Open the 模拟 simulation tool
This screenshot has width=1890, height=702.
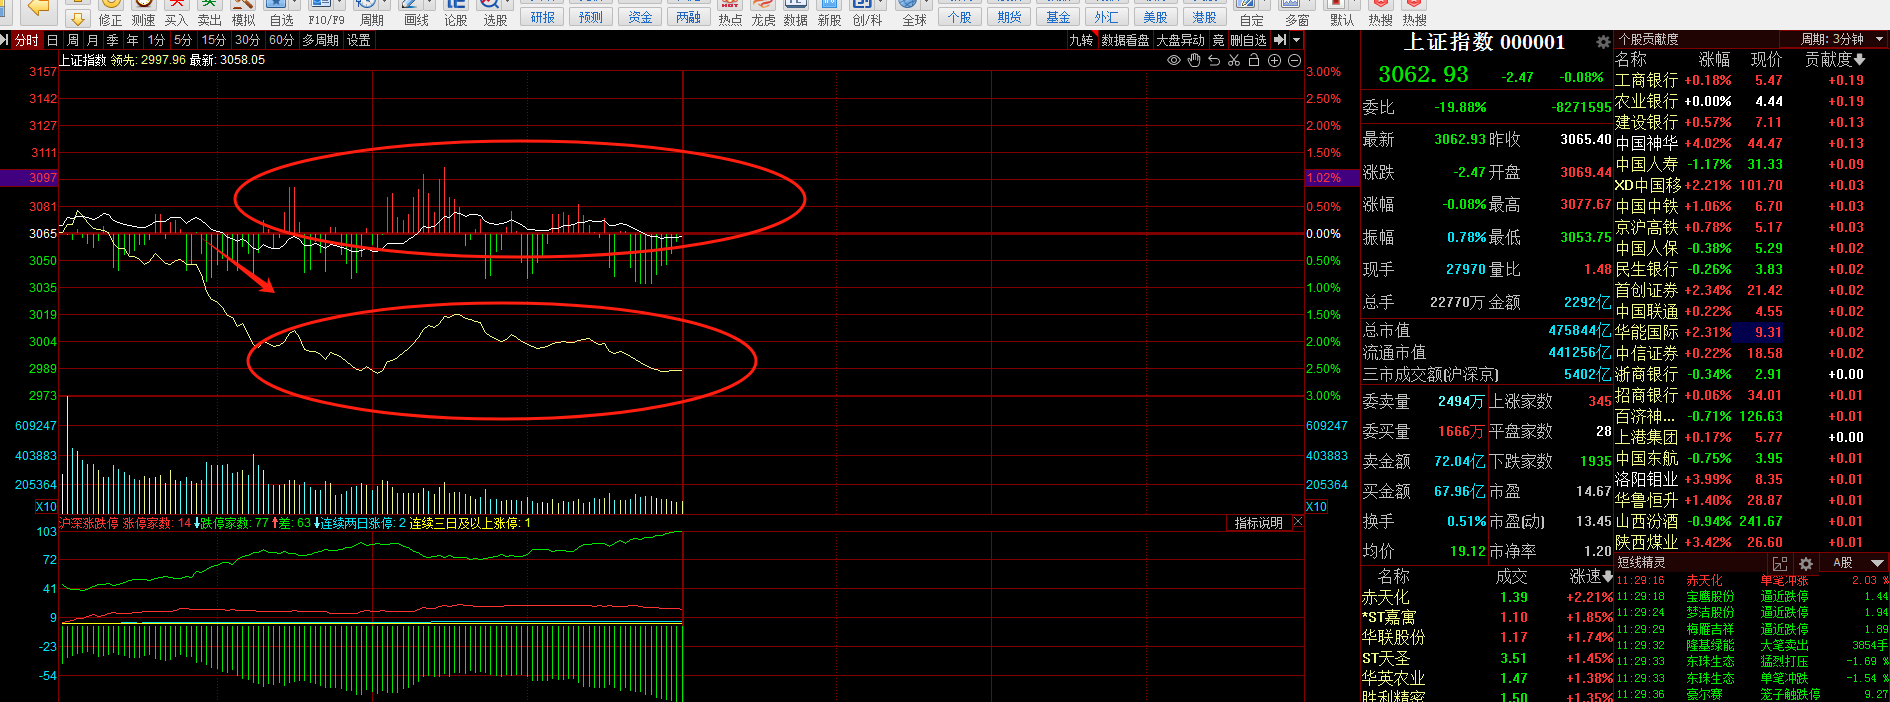[x=243, y=13]
